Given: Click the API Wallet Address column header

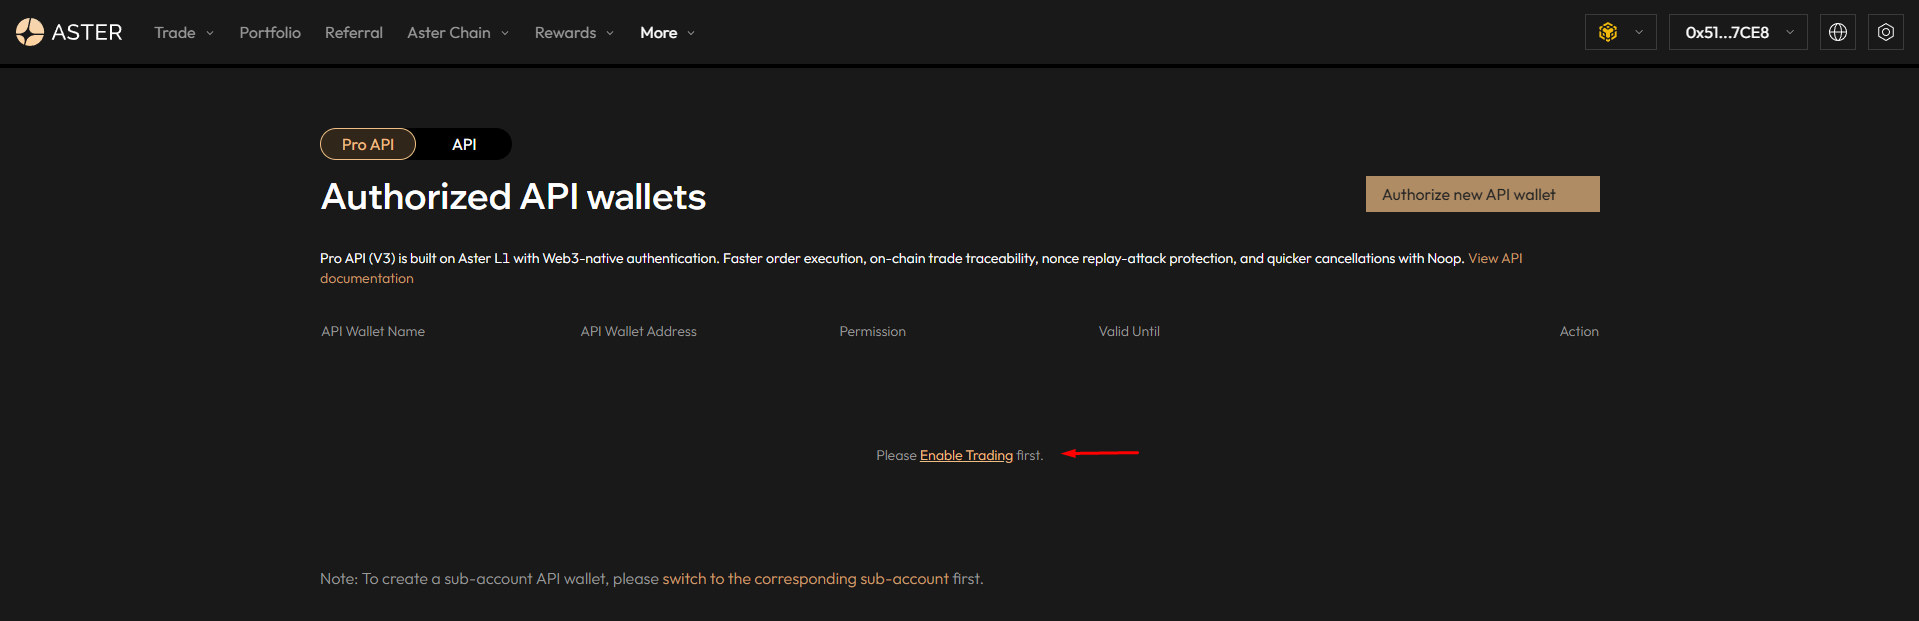Looking at the screenshot, I should point(639,332).
